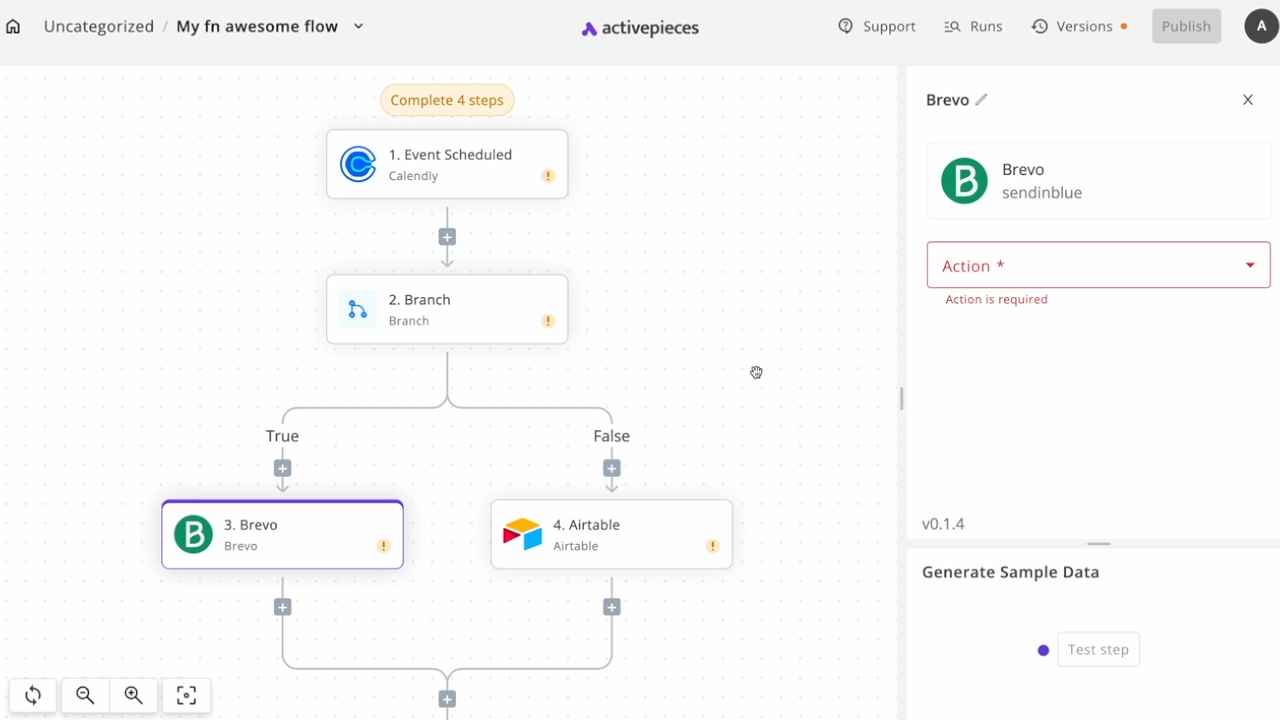Click the pencil icon to rename Brevo
This screenshot has width=1280, height=720.
tap(982, 100)
